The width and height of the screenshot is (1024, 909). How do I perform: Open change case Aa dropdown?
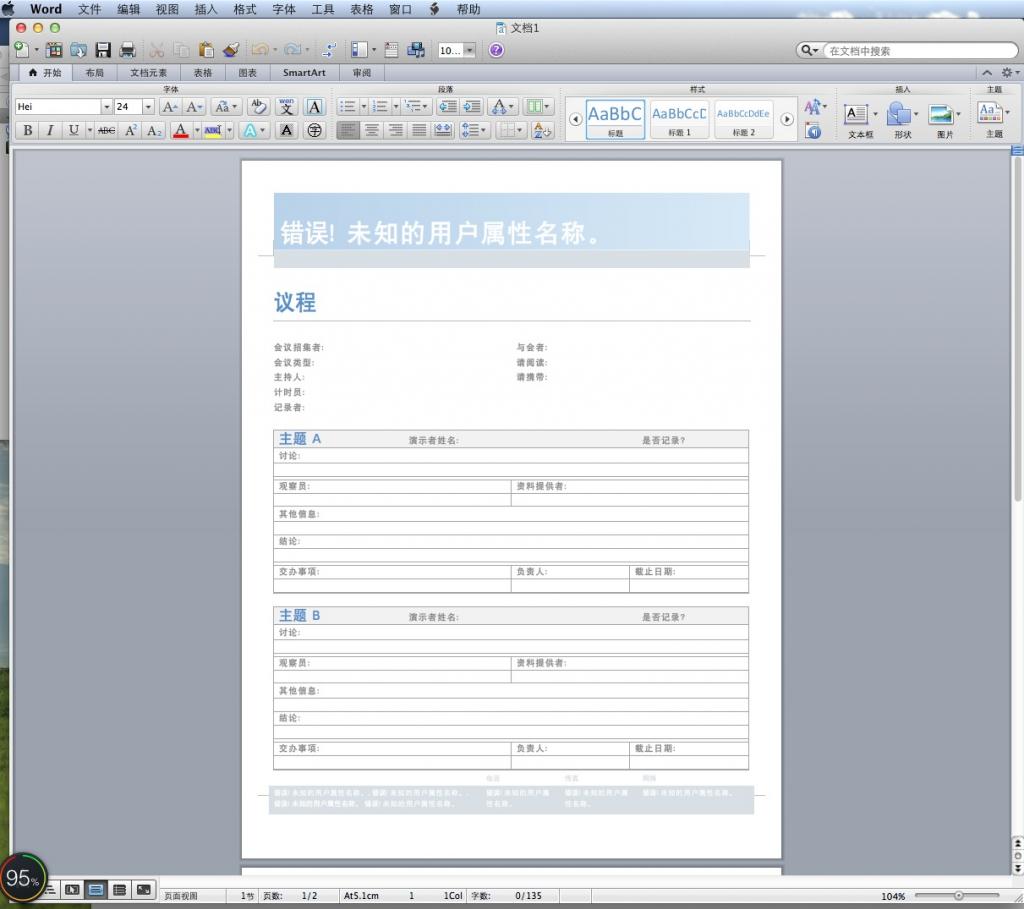pyautogui.click(x=226, y=106)
